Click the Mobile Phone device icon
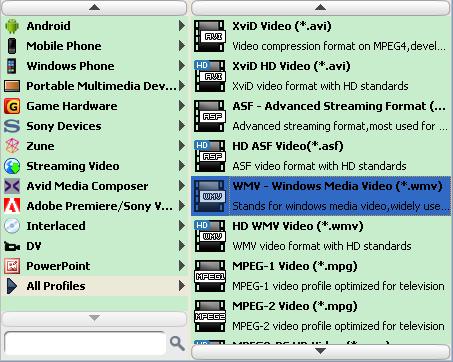Image resolution: width=453 pixels, height=362 pixels. 12,46
